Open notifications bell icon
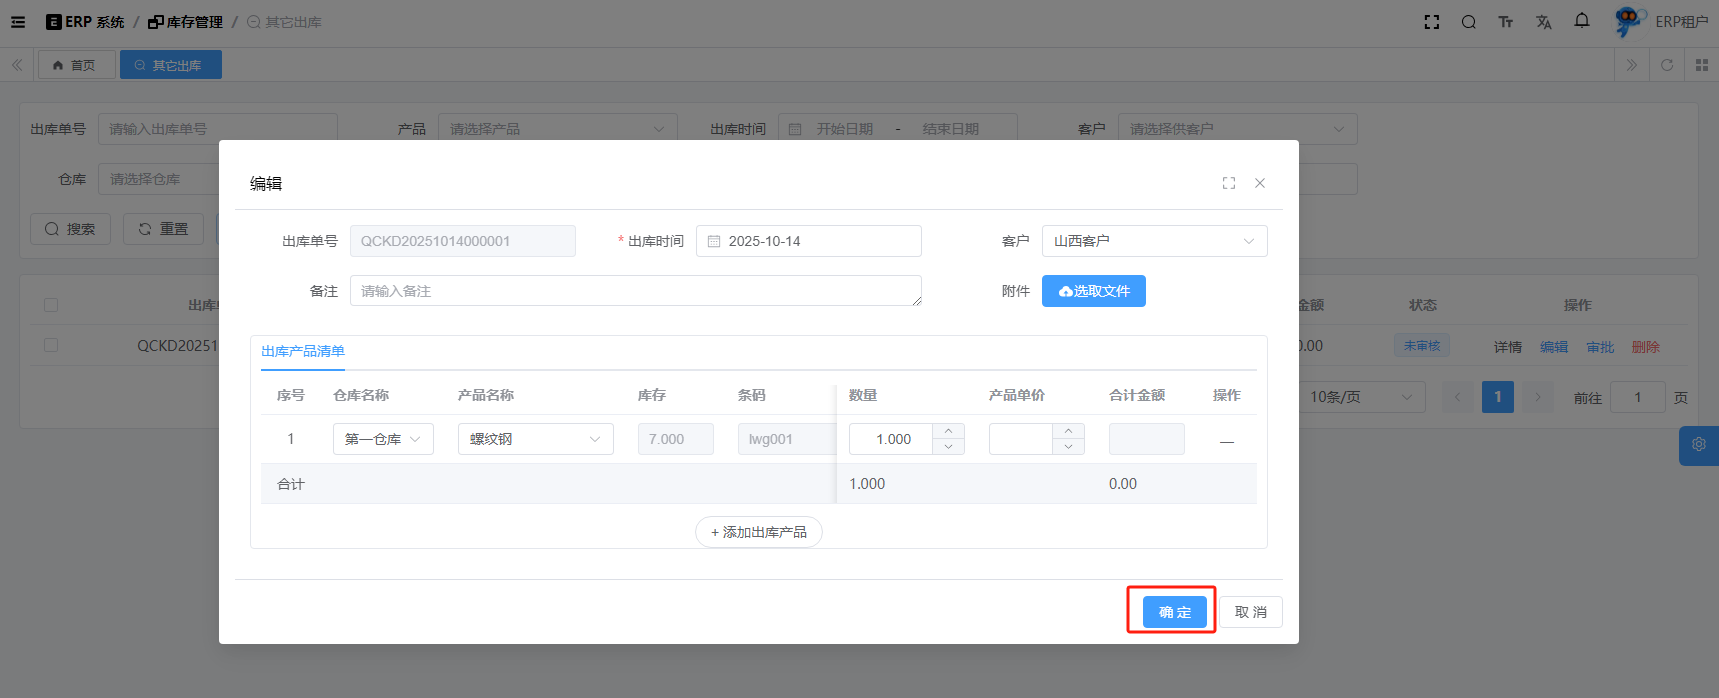The width and height of the screenshot is (1719, 698). (1582, 21)
